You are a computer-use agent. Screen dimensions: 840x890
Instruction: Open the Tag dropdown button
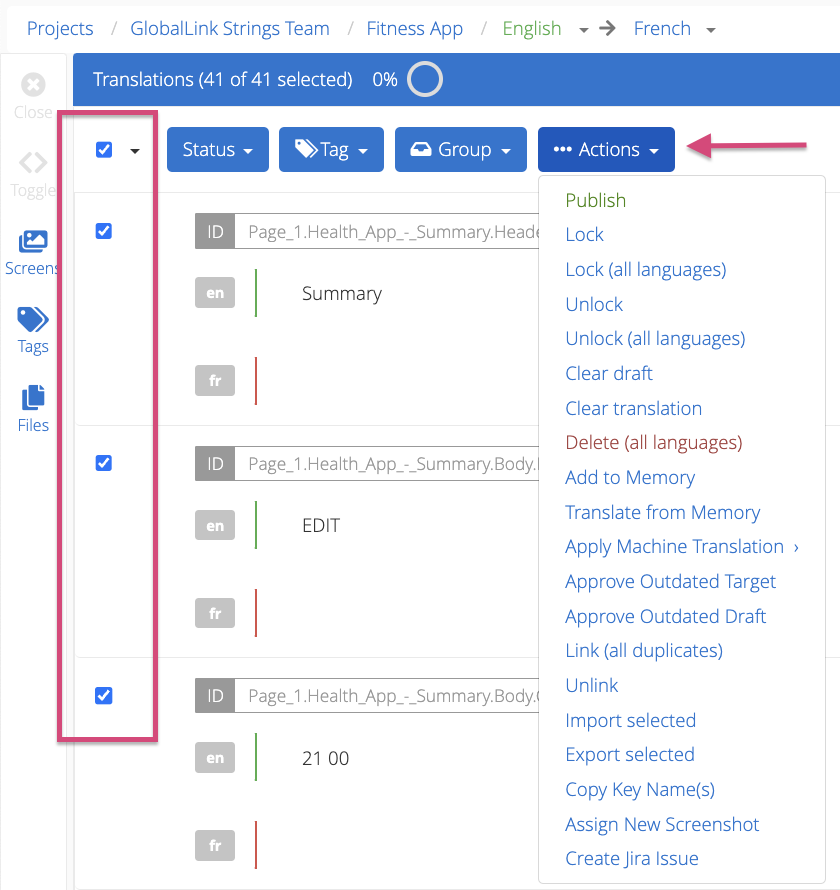point(331,150)
